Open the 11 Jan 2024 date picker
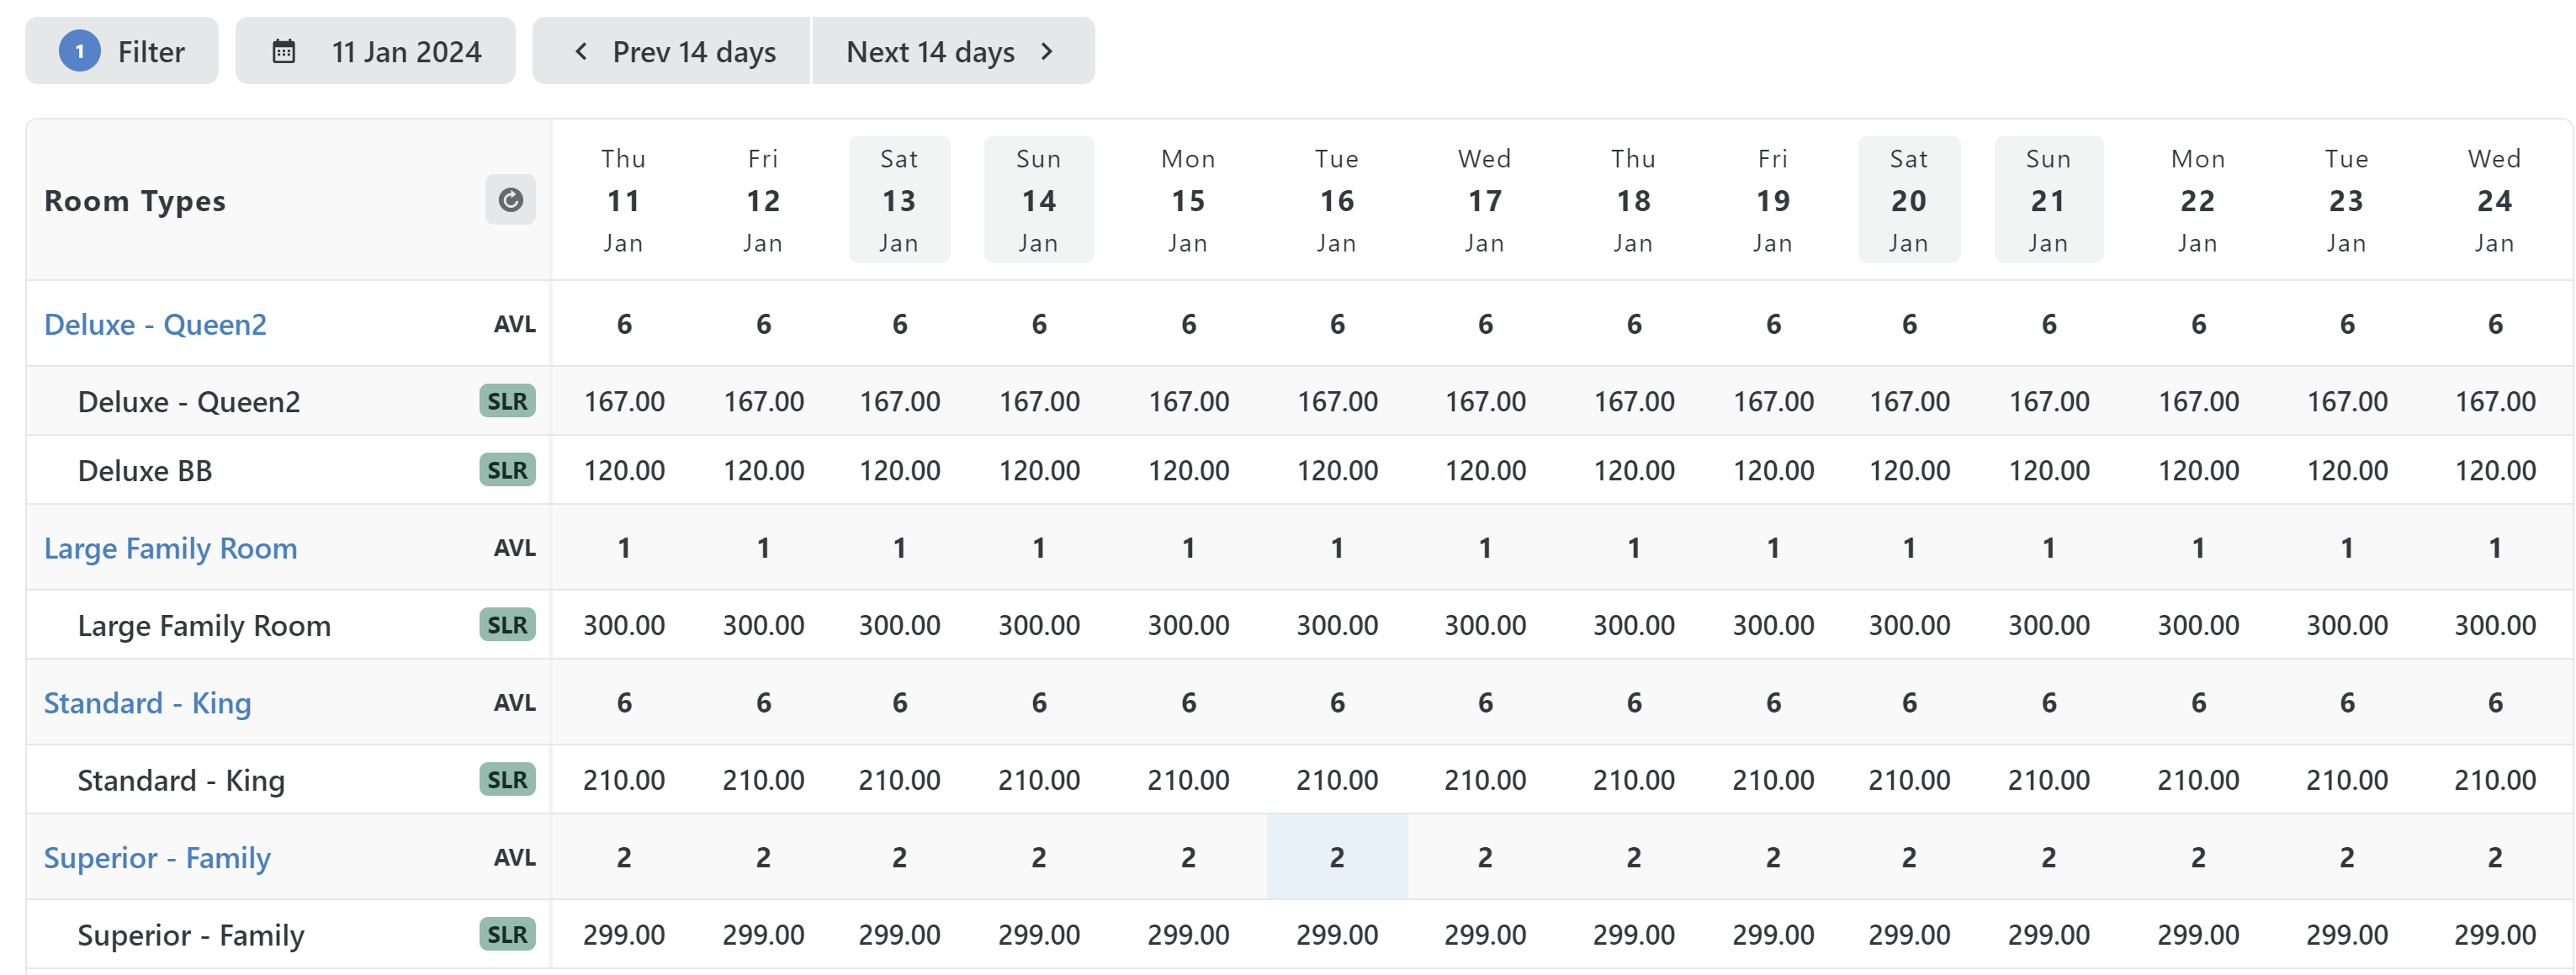 click(x=375, y=51)
